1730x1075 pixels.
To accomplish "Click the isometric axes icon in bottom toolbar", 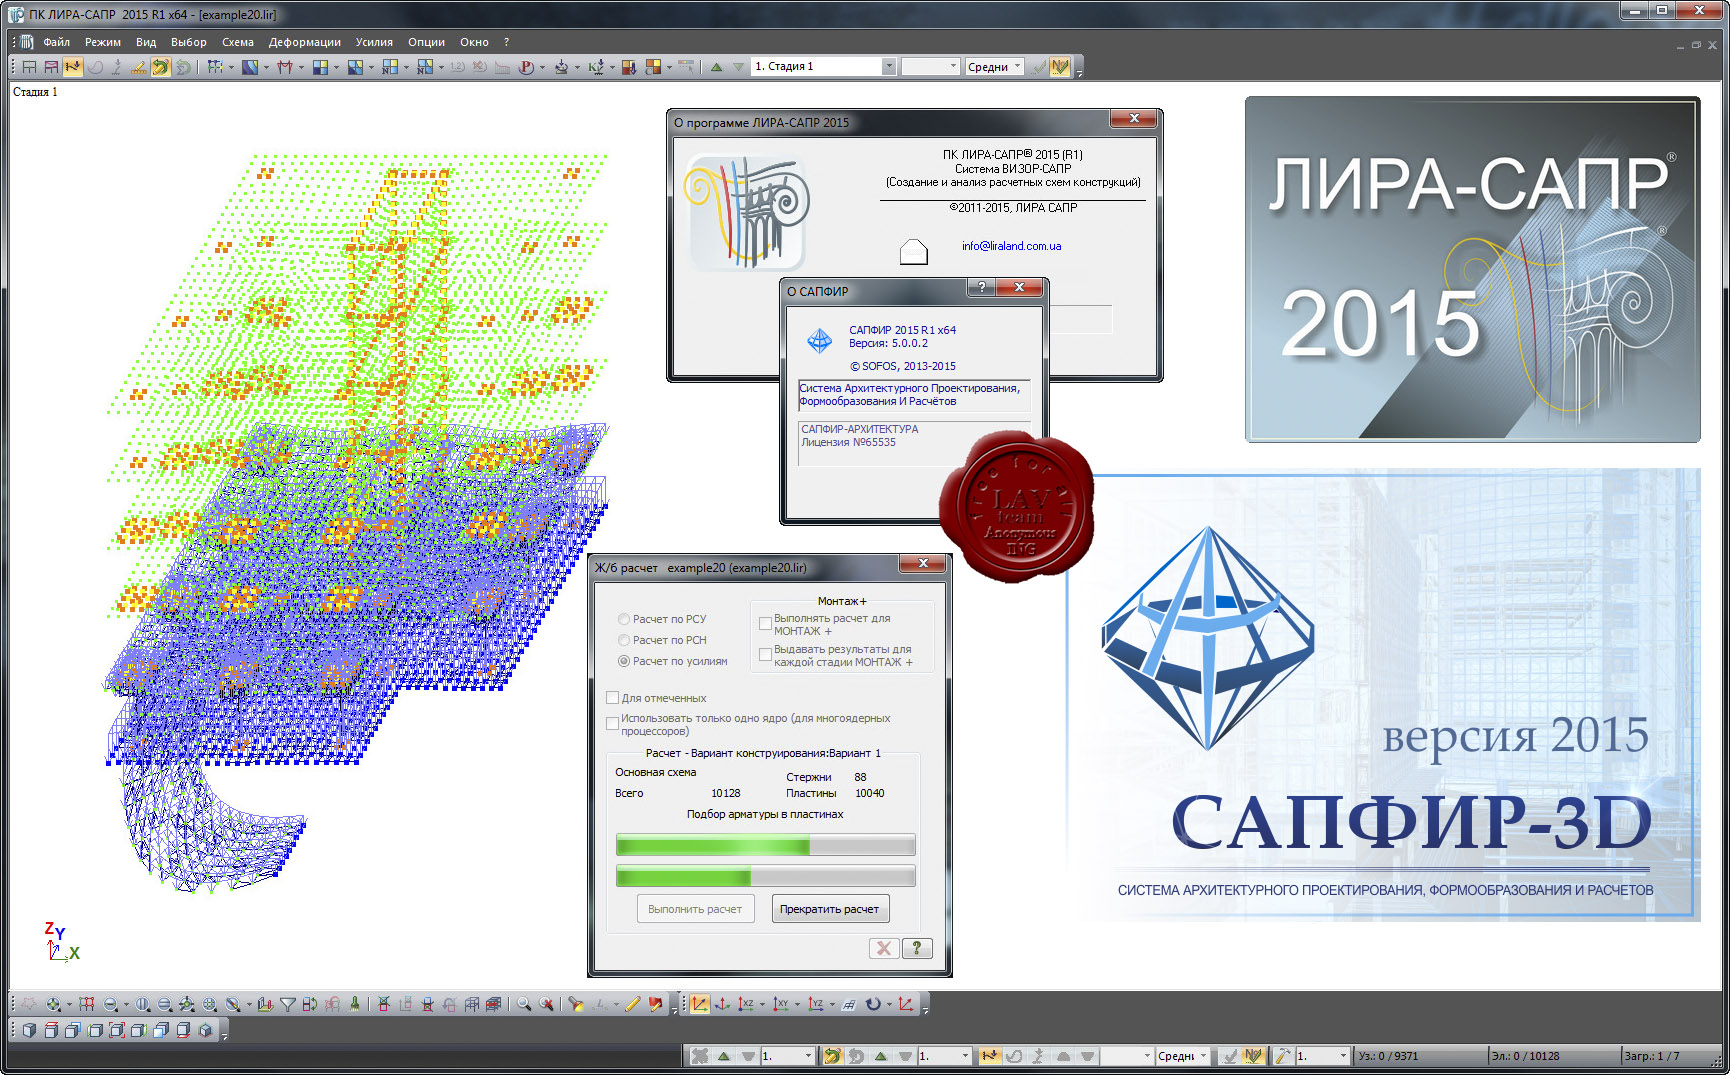I will pos(722,1004).
